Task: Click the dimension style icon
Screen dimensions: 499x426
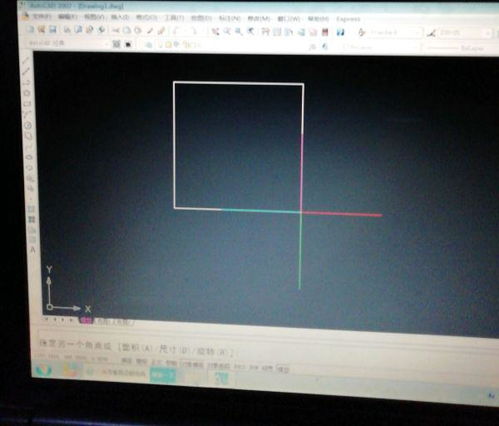Action: (x=431, y=33)
